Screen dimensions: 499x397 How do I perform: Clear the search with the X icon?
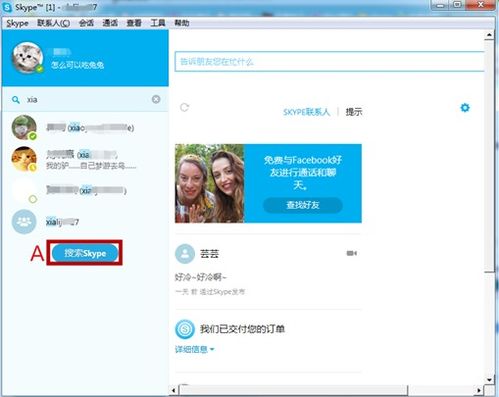coord(156,99)
